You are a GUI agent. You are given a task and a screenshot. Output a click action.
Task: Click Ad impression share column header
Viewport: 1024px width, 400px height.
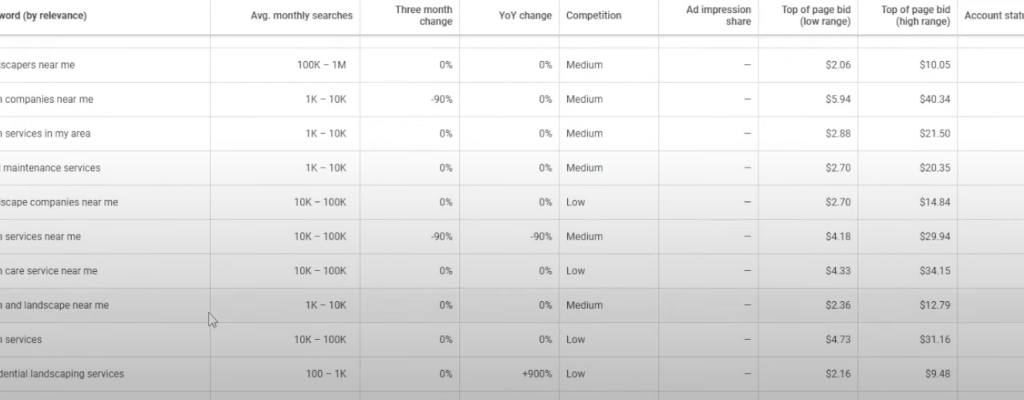pos(718,16)
